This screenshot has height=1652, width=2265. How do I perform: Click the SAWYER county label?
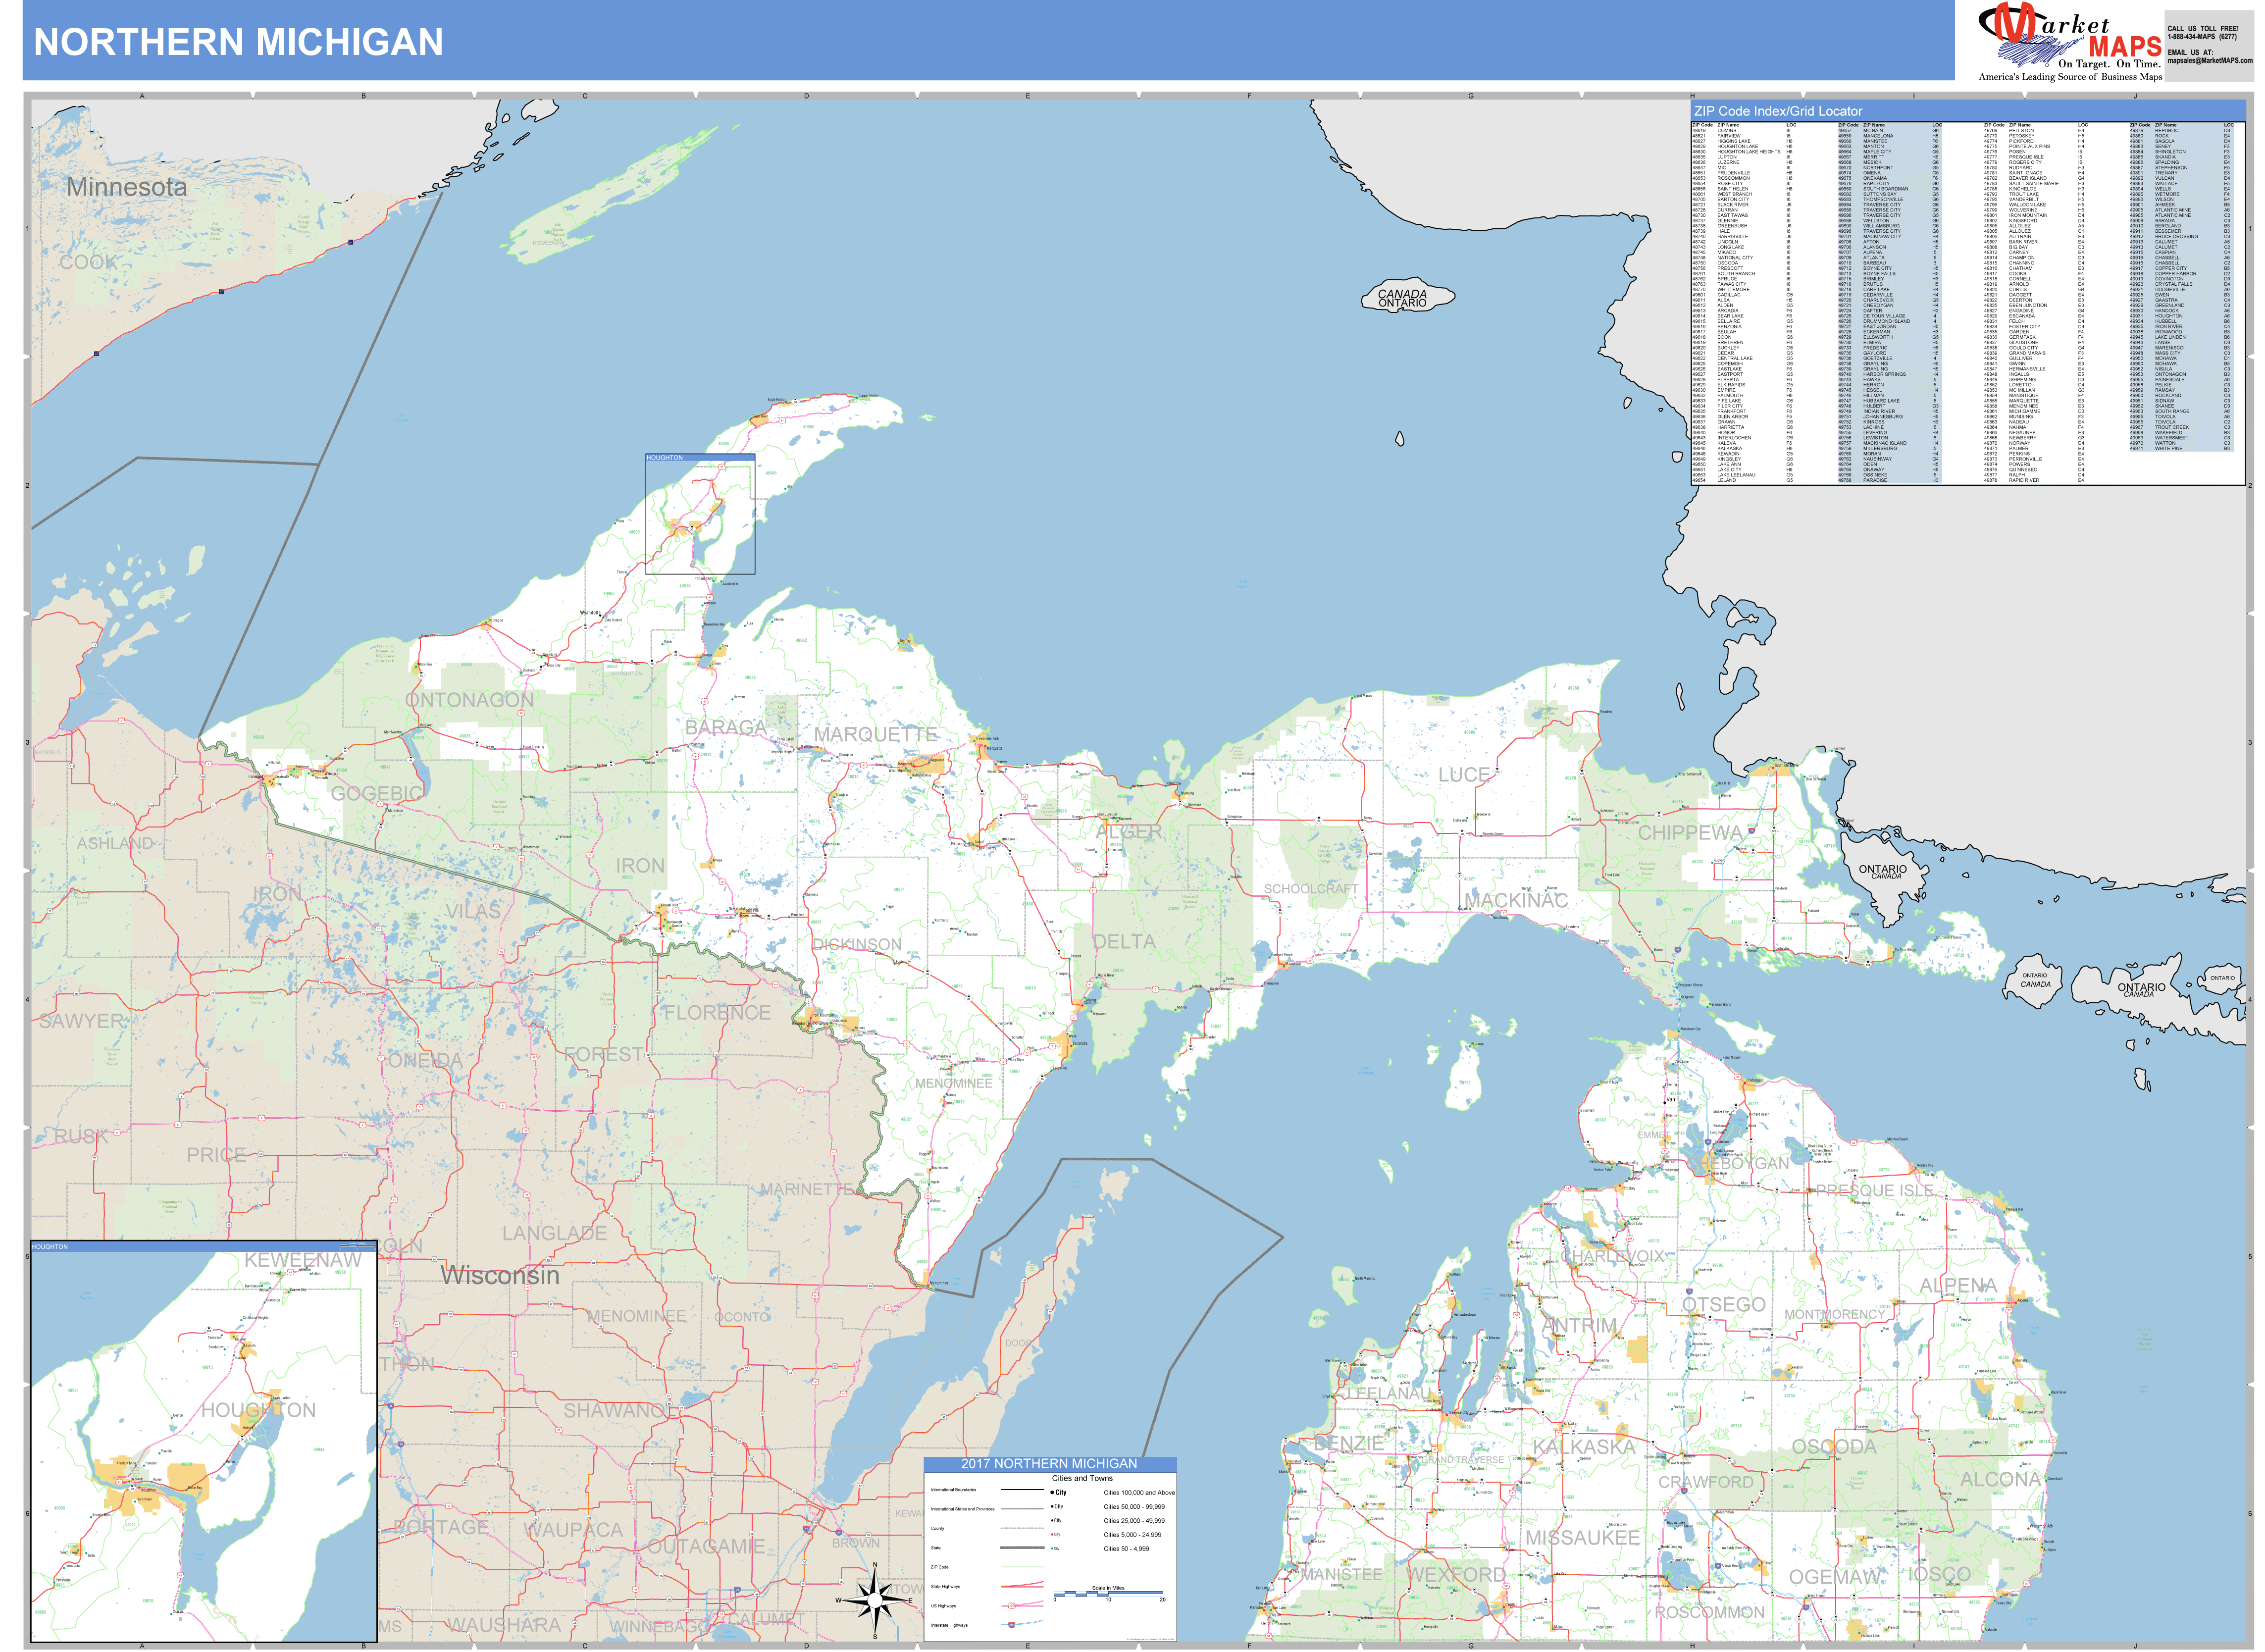point(82,1021)
